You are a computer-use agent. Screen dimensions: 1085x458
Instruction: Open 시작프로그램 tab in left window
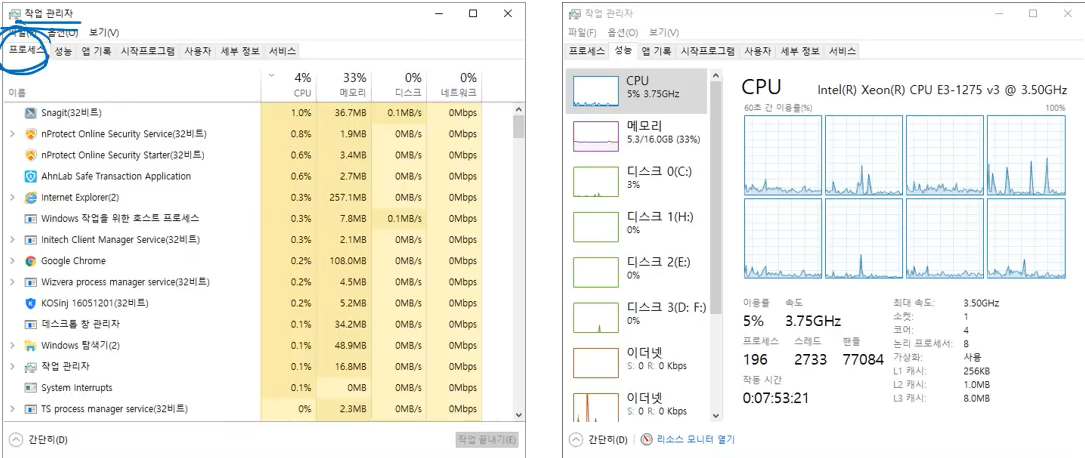(147, 51)
